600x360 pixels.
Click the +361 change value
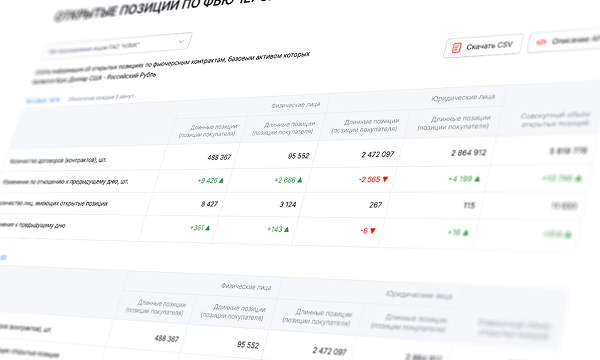point(200,228)
